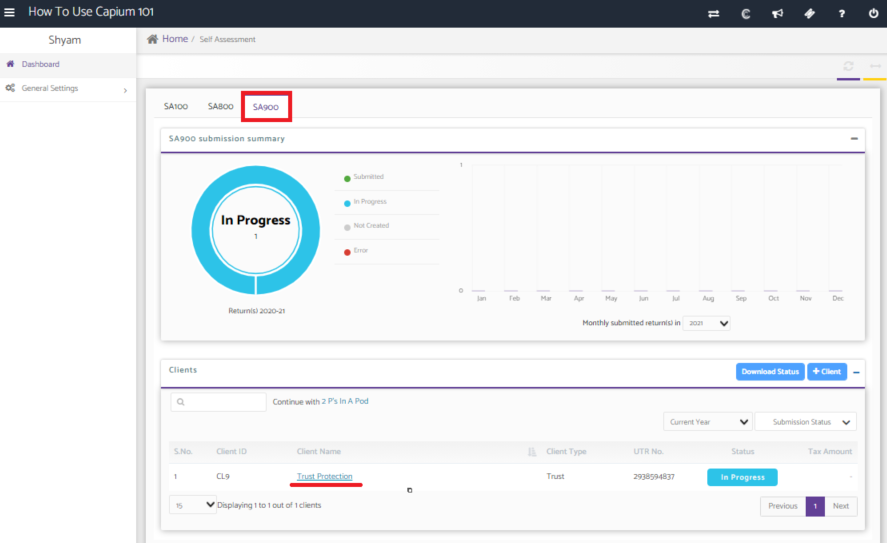This screenshot has height=543, width=887.
Task: Click the In Progress status button
Action: pos(742,477)
